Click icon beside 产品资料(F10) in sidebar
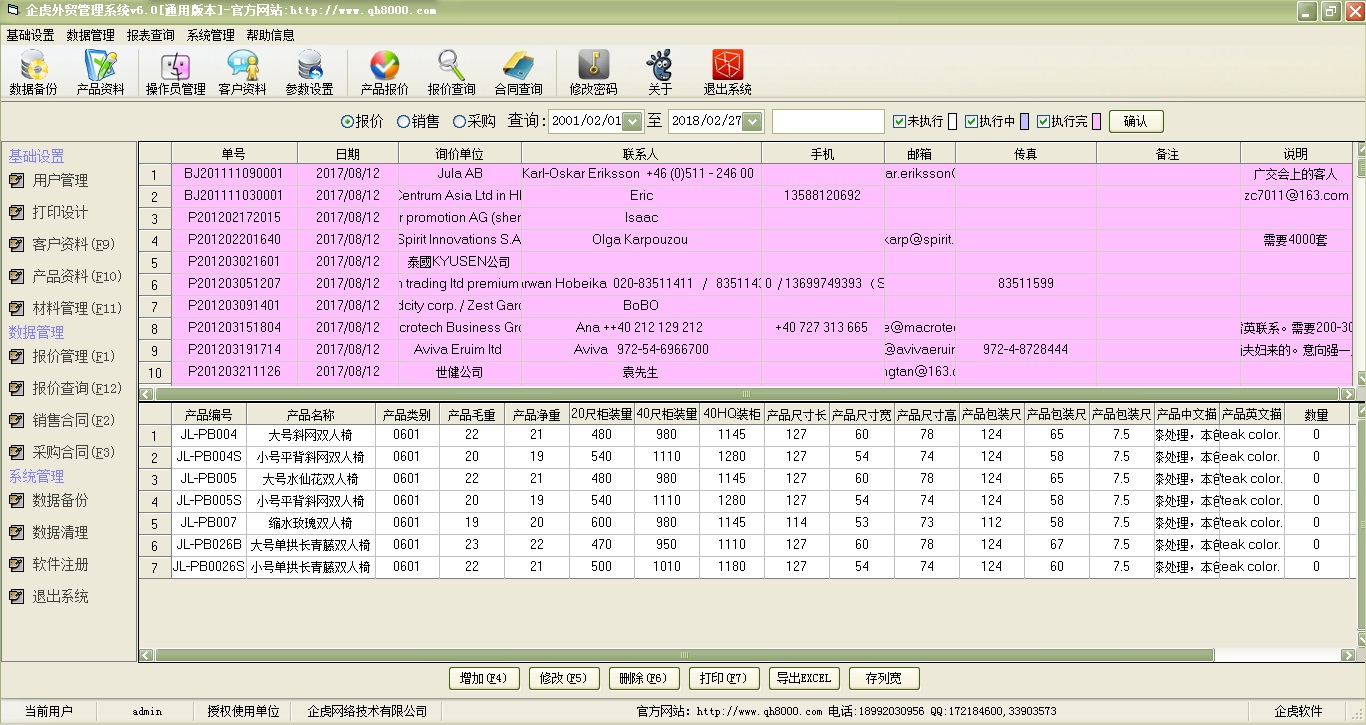Image resolution: width=1366 pixels, height=725 pixels. [x=16, y=277]
